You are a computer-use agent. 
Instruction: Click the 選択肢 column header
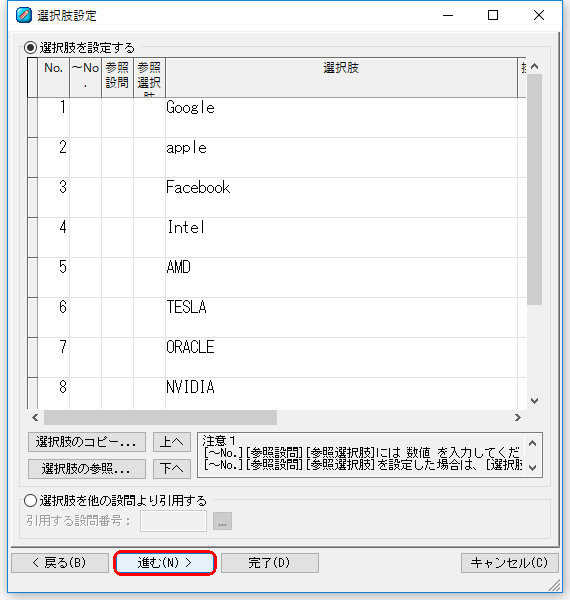(x=341, y=78)
